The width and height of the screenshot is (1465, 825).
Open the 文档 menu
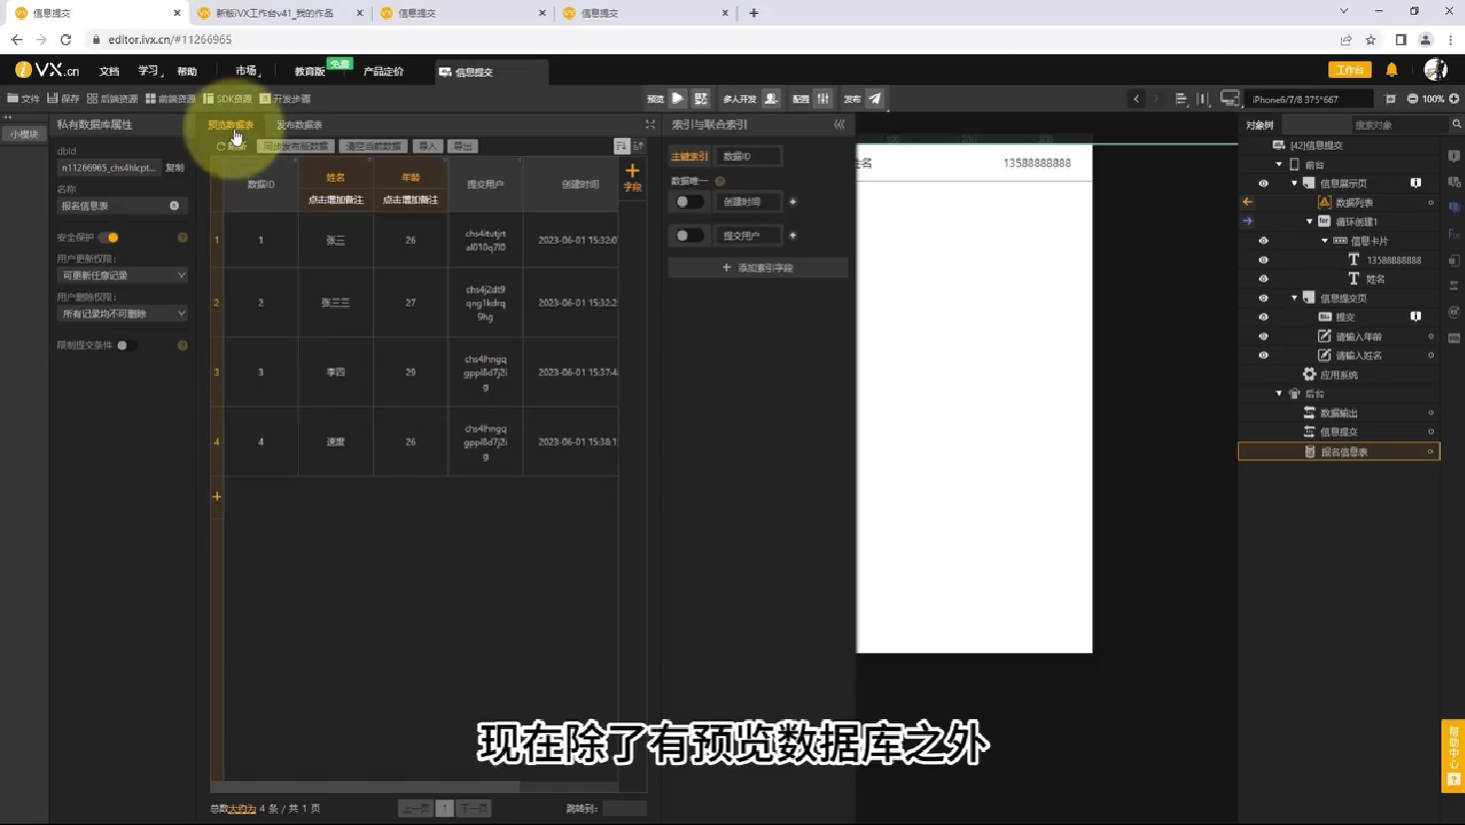[109, 71]
